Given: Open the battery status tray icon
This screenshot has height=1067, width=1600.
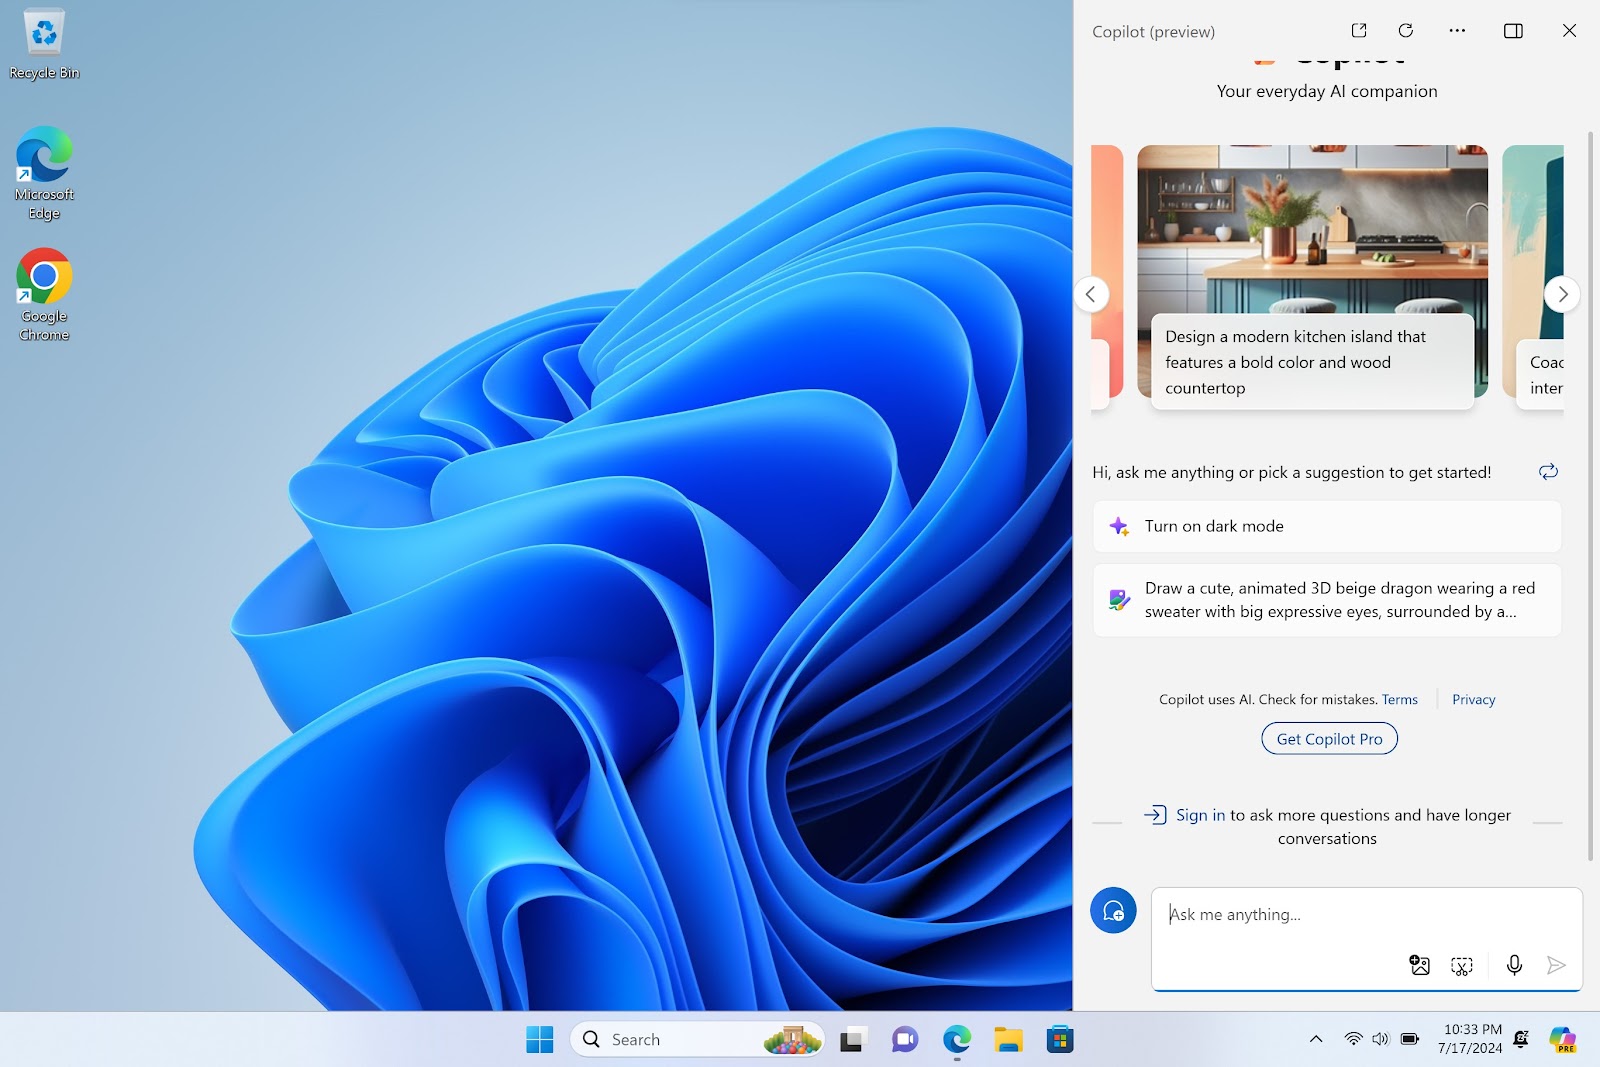Looking at the screenshot, I should [1410, 1039].
